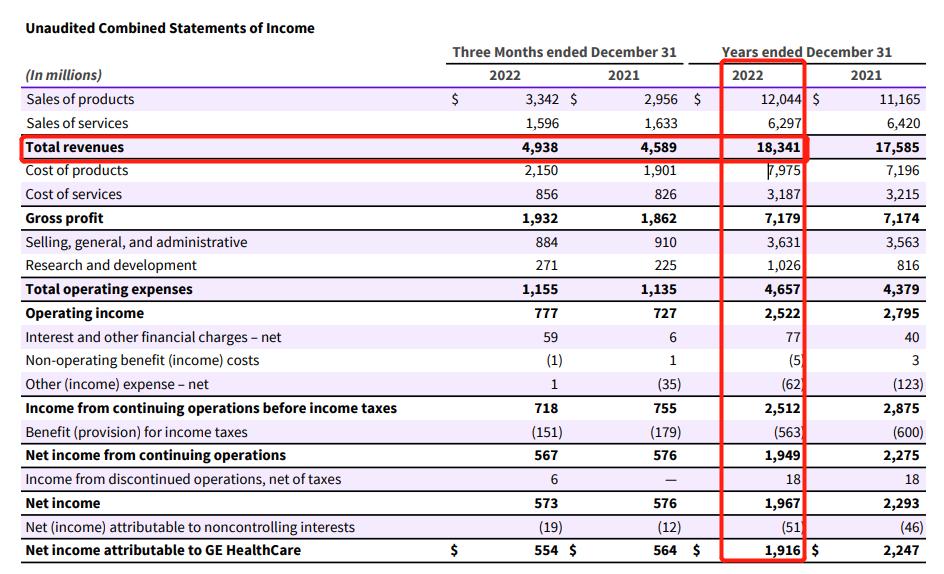Viewport: 944px width, 574px height.
Task: Click sales of products value 12,044
Action: pyautogui.click(x=781, y=99)
